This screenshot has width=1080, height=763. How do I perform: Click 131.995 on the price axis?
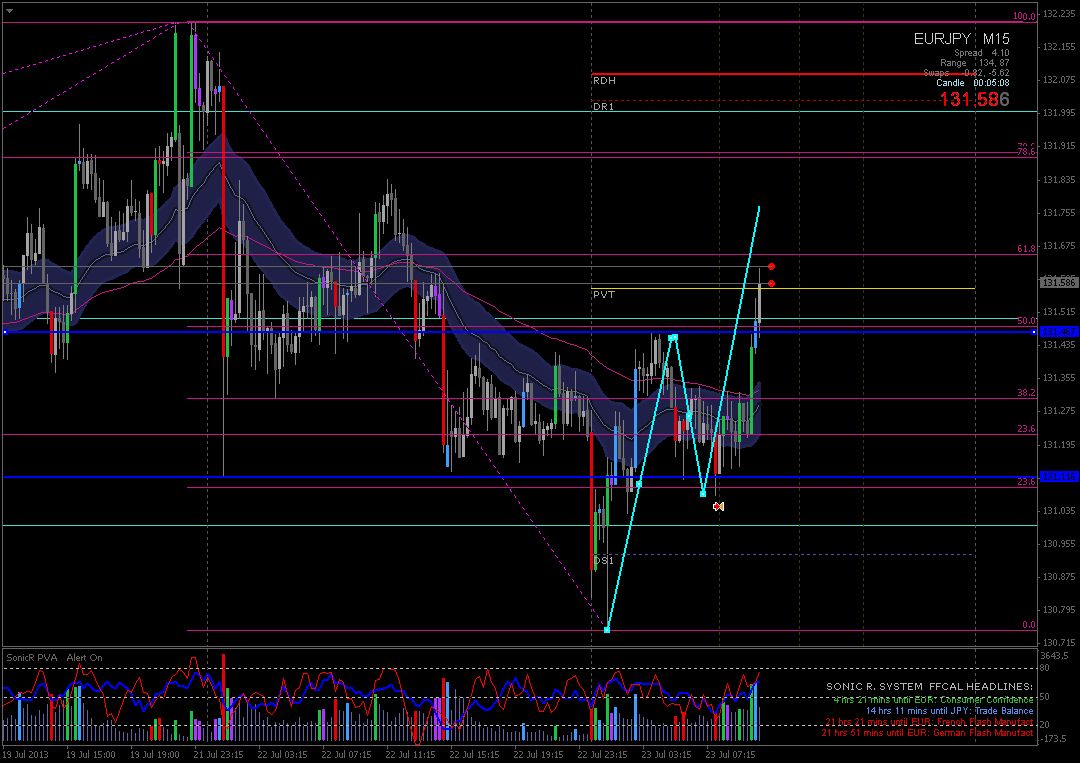point(1059,113)
